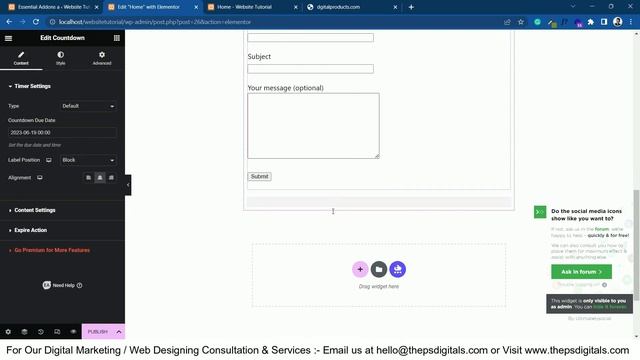
Task: Bookmark this page with star icon
Action: (x=521, y=22)
